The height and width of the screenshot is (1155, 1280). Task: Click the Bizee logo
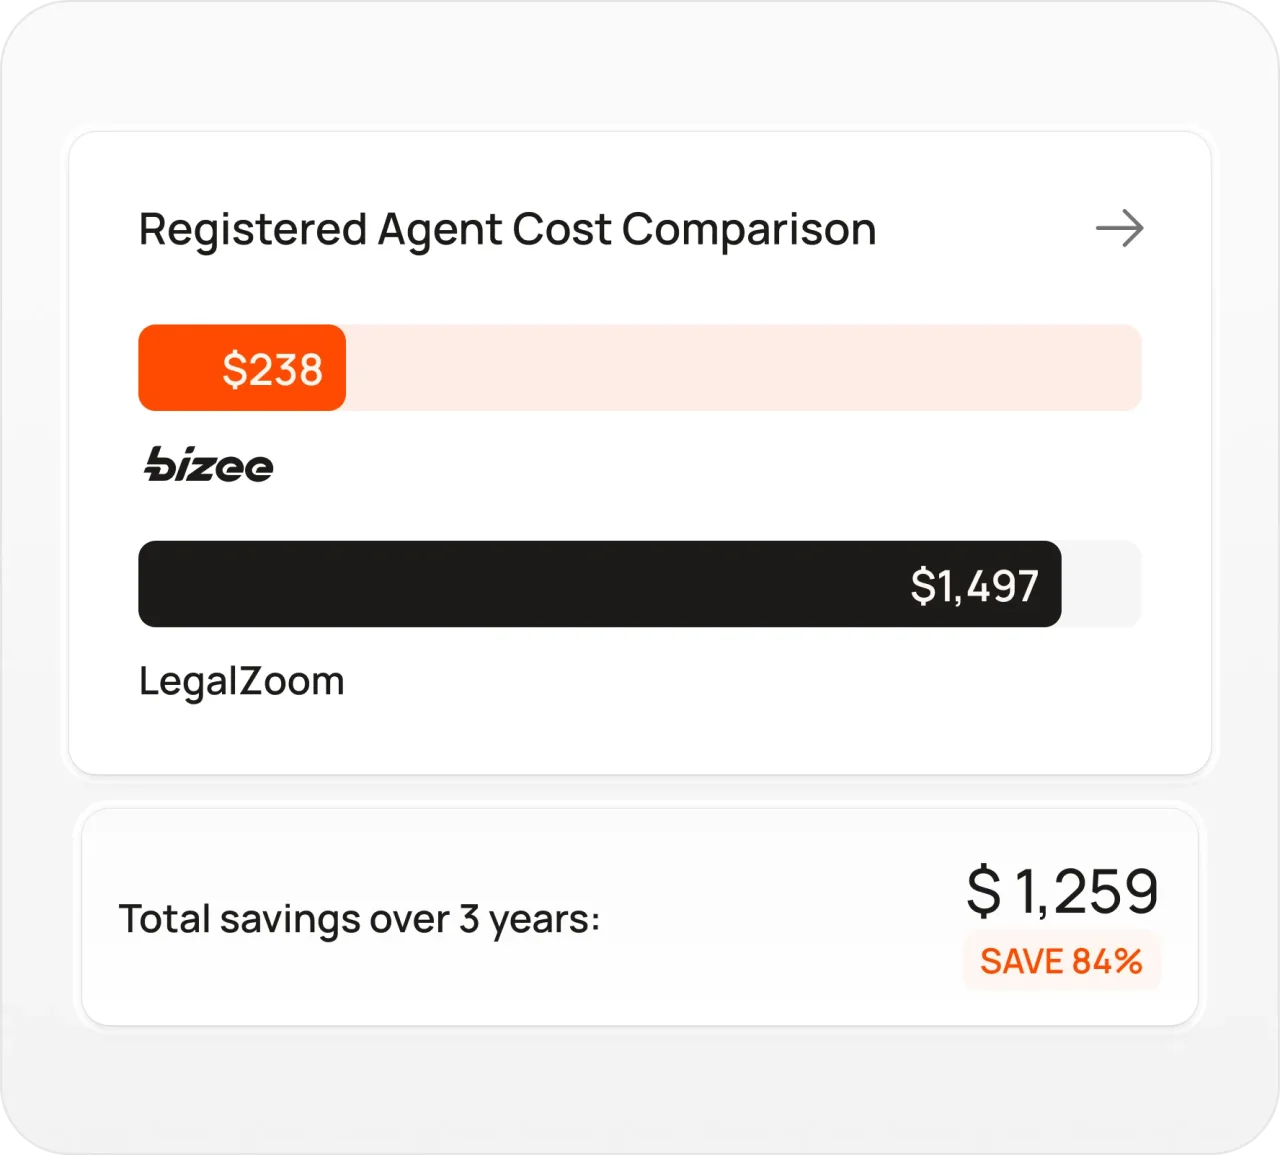pos(209,465)
